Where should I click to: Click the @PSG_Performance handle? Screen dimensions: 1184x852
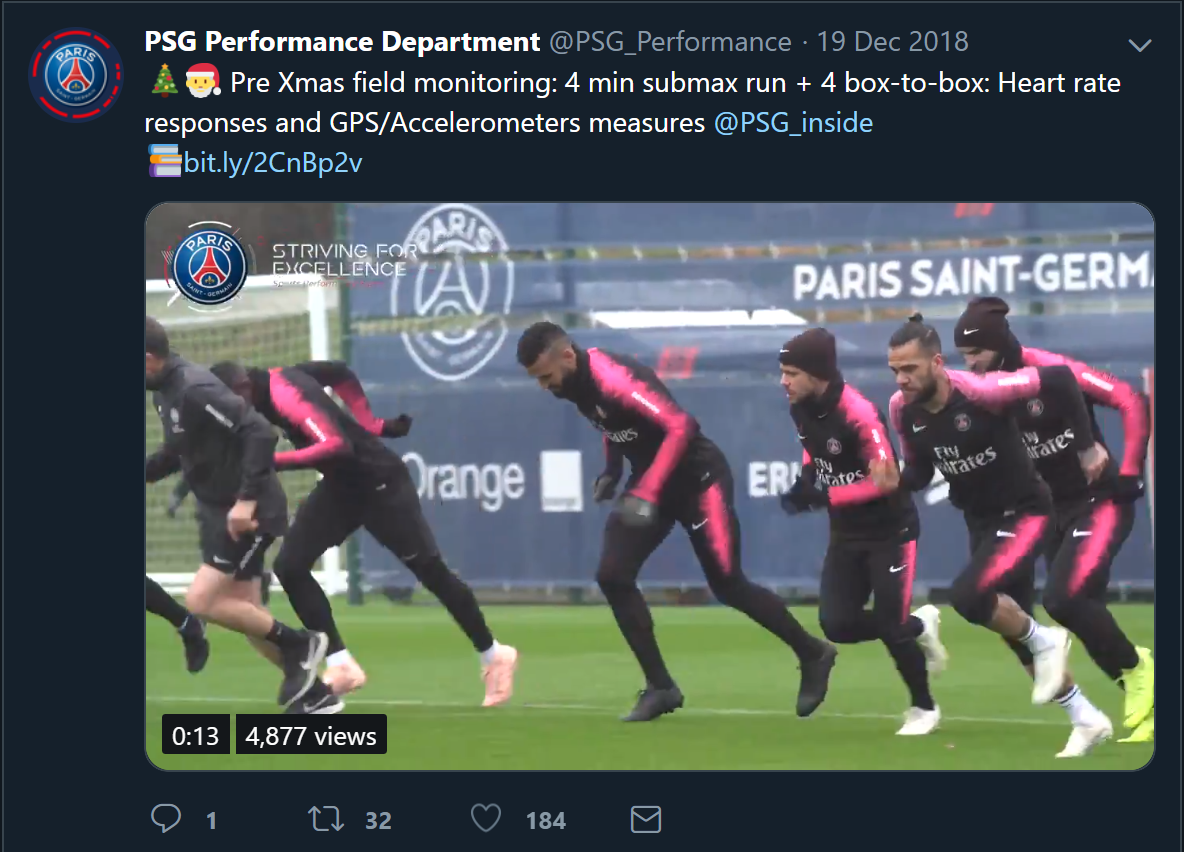671,42
